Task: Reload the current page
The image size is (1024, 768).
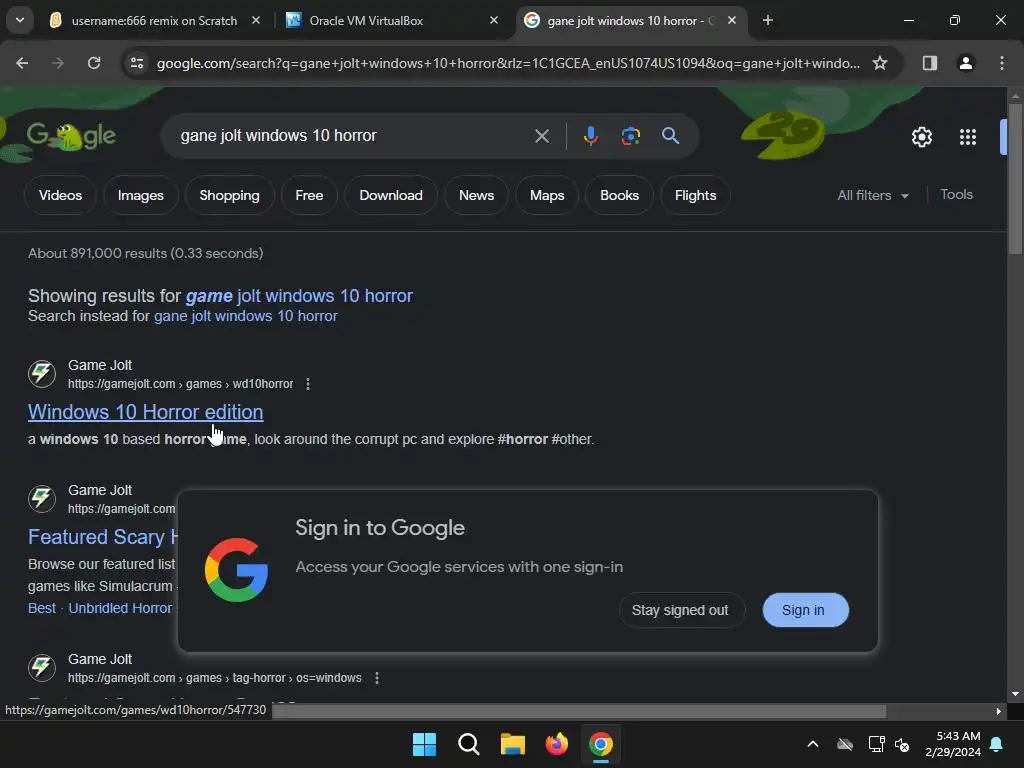Action: point(94,63)
